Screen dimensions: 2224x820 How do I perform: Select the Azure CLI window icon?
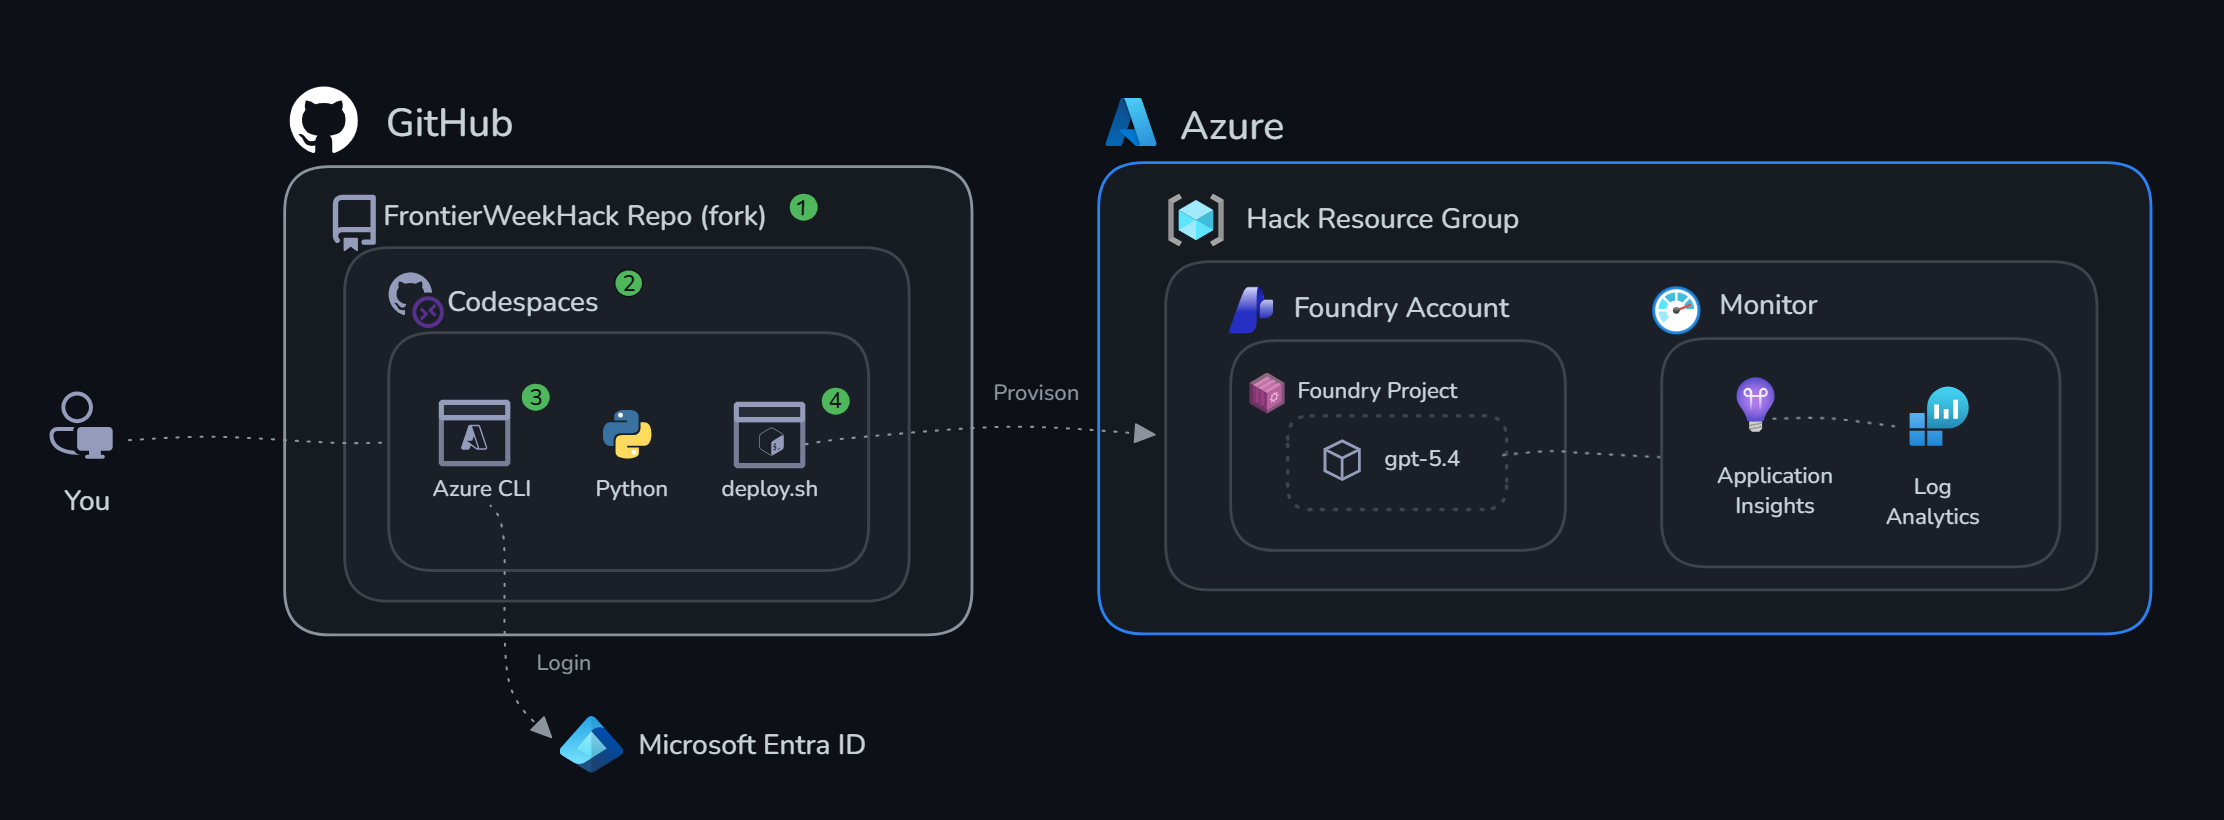[474, 433]
